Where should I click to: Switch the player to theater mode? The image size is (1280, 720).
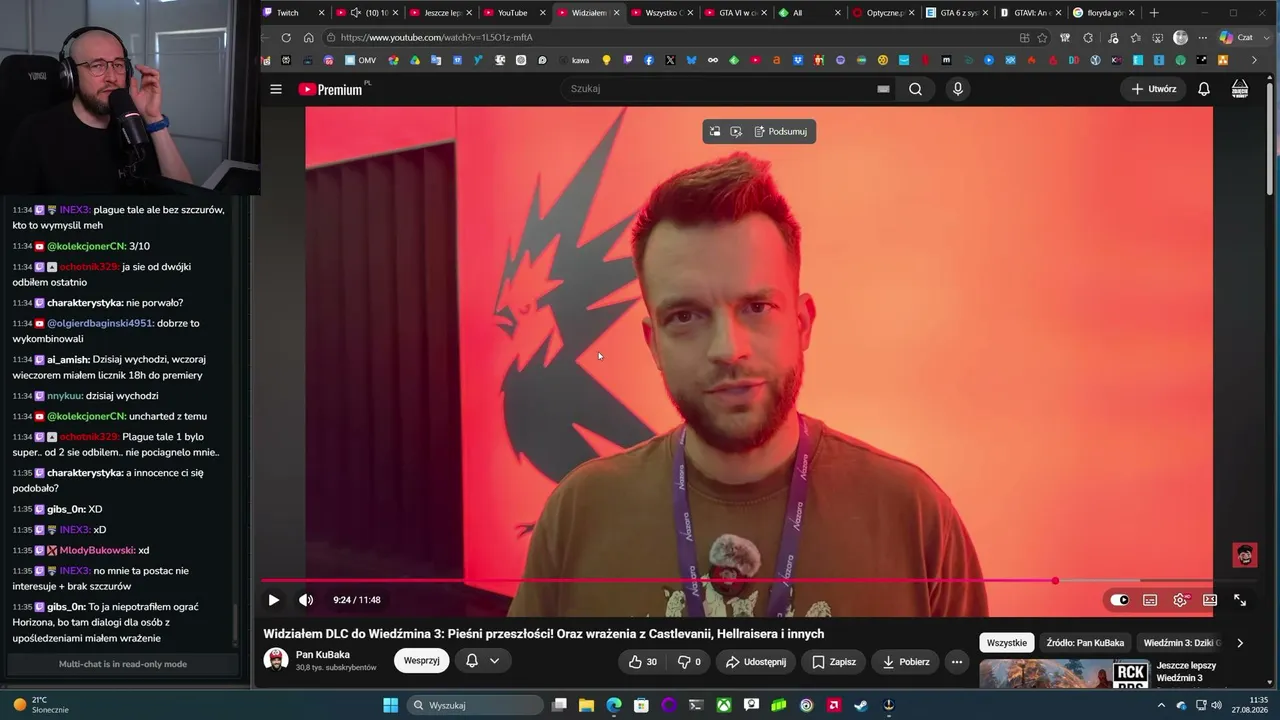[1210, 600]
